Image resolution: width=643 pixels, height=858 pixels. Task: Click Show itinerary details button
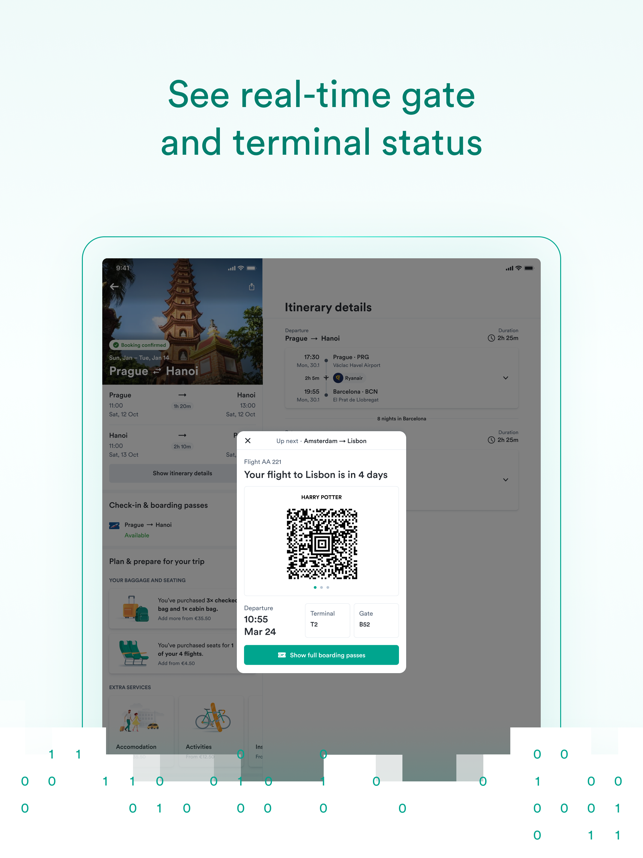(182, 473)
